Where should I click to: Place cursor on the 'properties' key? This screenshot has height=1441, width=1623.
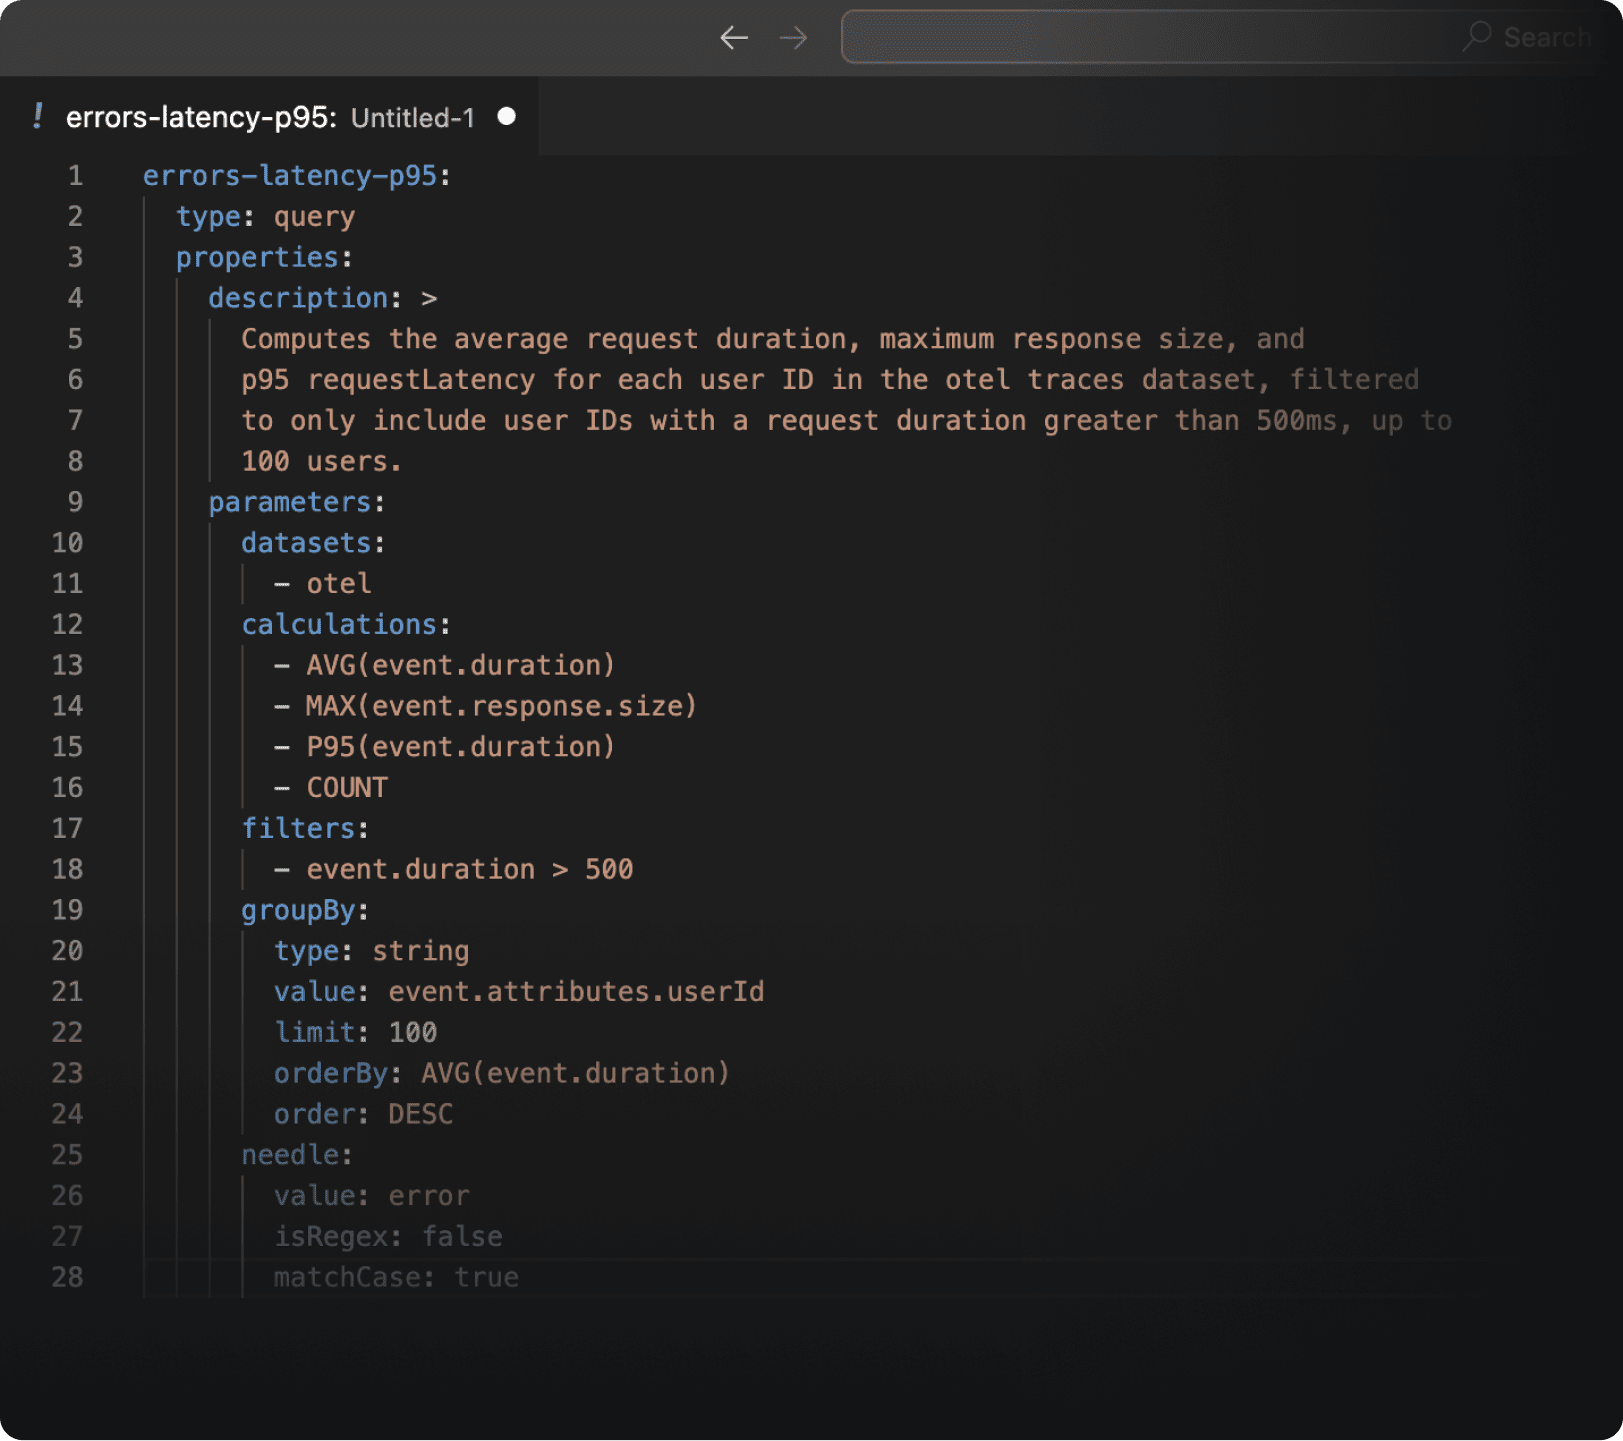[x=257, y=258]
